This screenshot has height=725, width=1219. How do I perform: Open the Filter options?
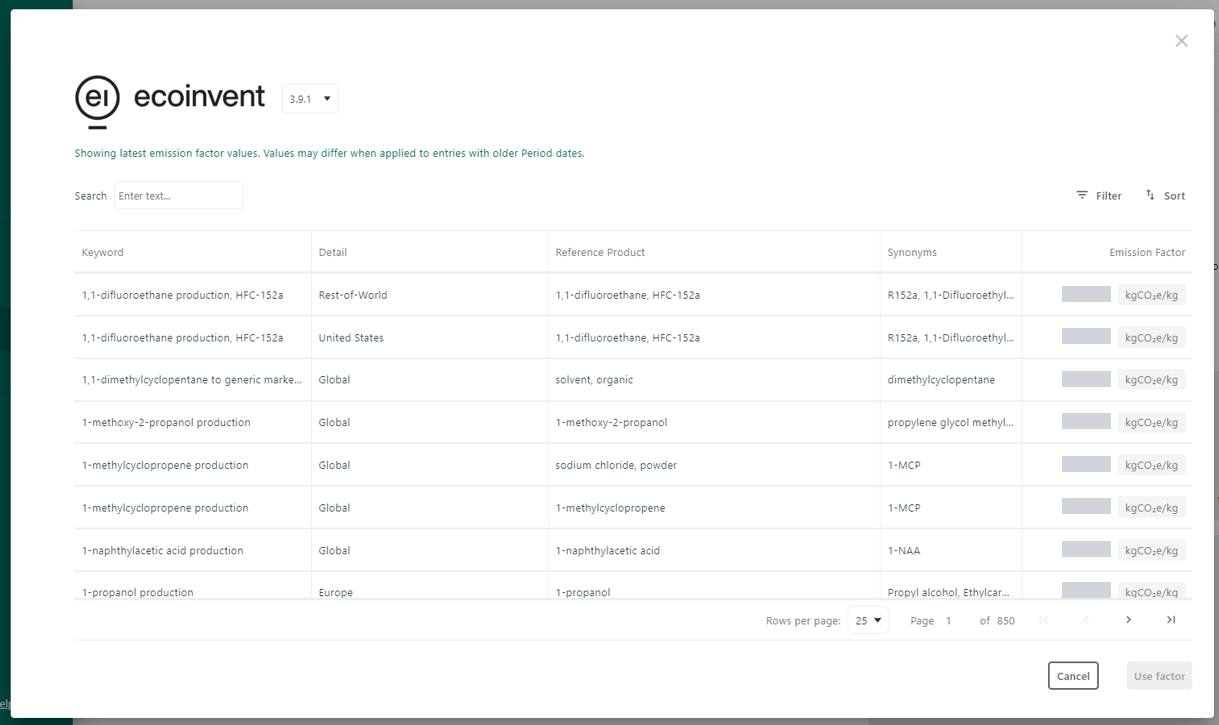(x=1099, y=196)
